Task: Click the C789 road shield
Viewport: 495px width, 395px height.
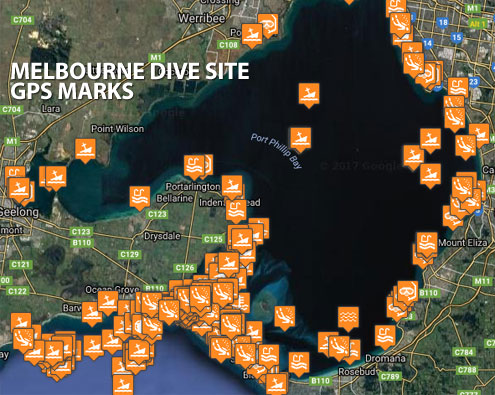Action: pyautogui.click(x=390, y=377)
